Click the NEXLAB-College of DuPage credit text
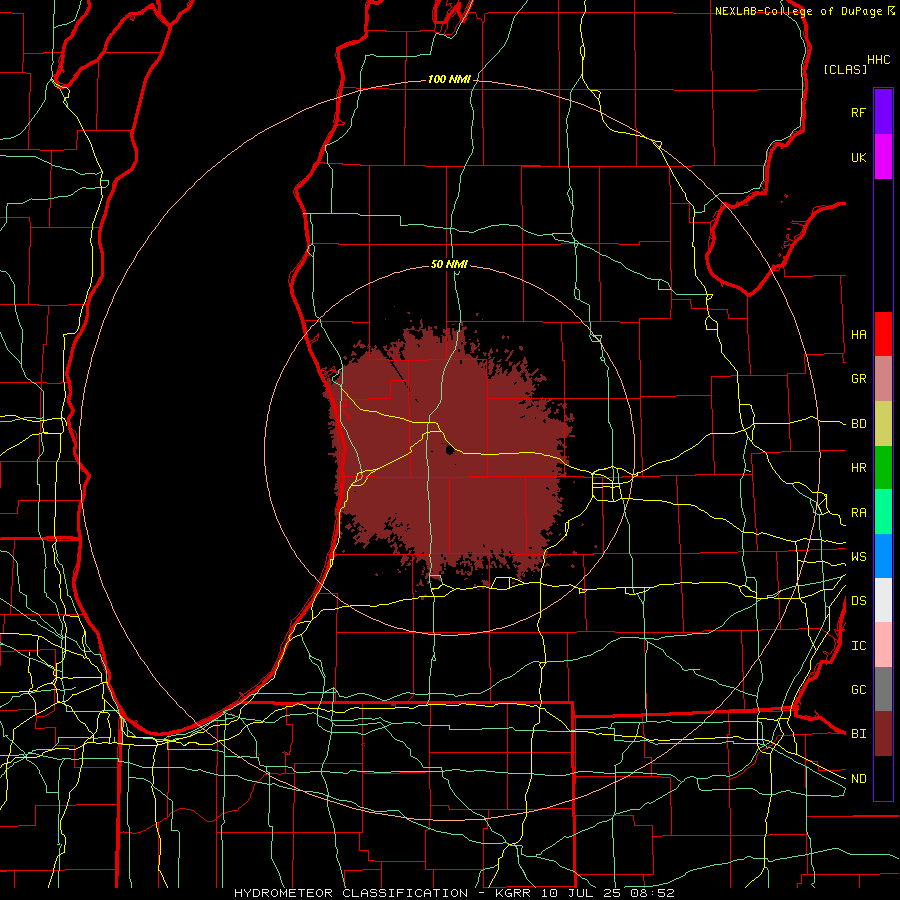Image resolution: width=900 pixels, height=900 pixels. coord(798,11)
